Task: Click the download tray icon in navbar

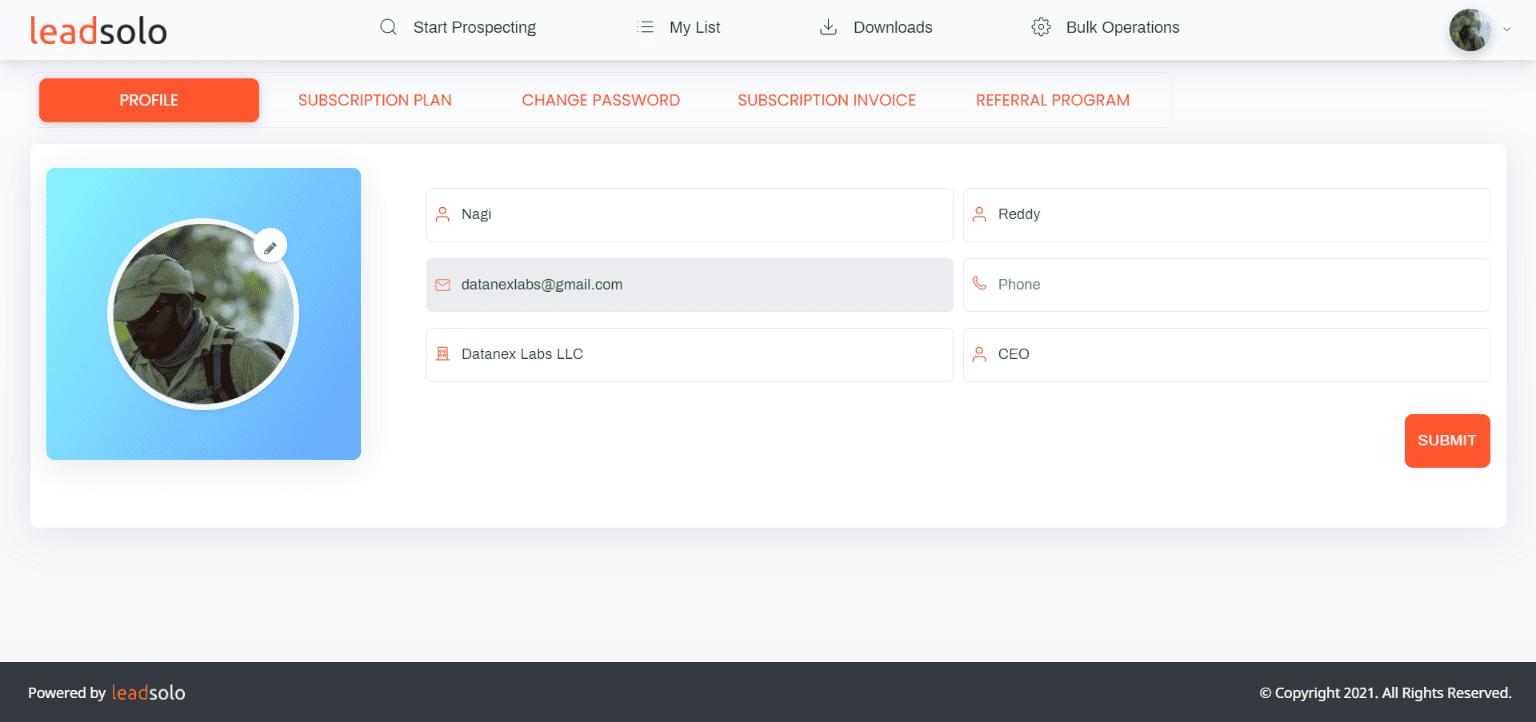Action: pos(828,28)
